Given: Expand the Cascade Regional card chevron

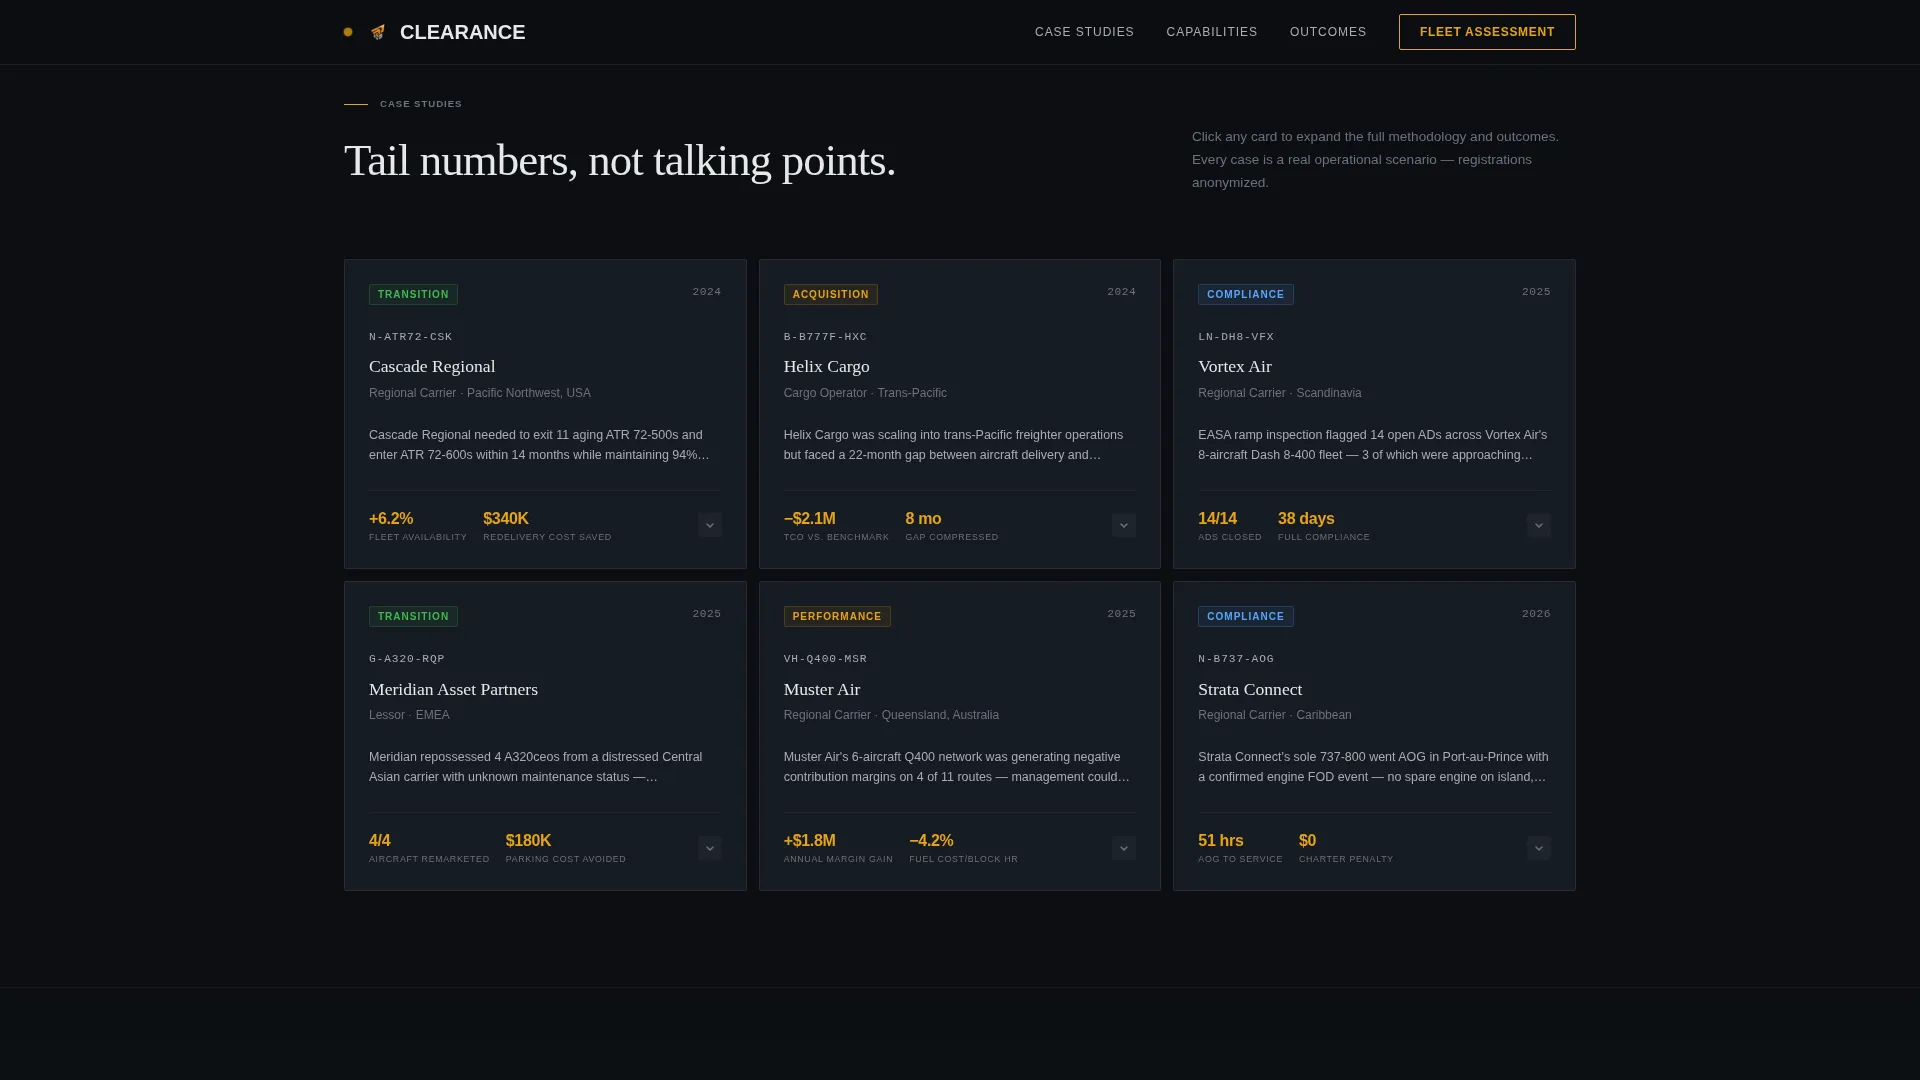Looking at the screenshot, I should tap(710, 525).
